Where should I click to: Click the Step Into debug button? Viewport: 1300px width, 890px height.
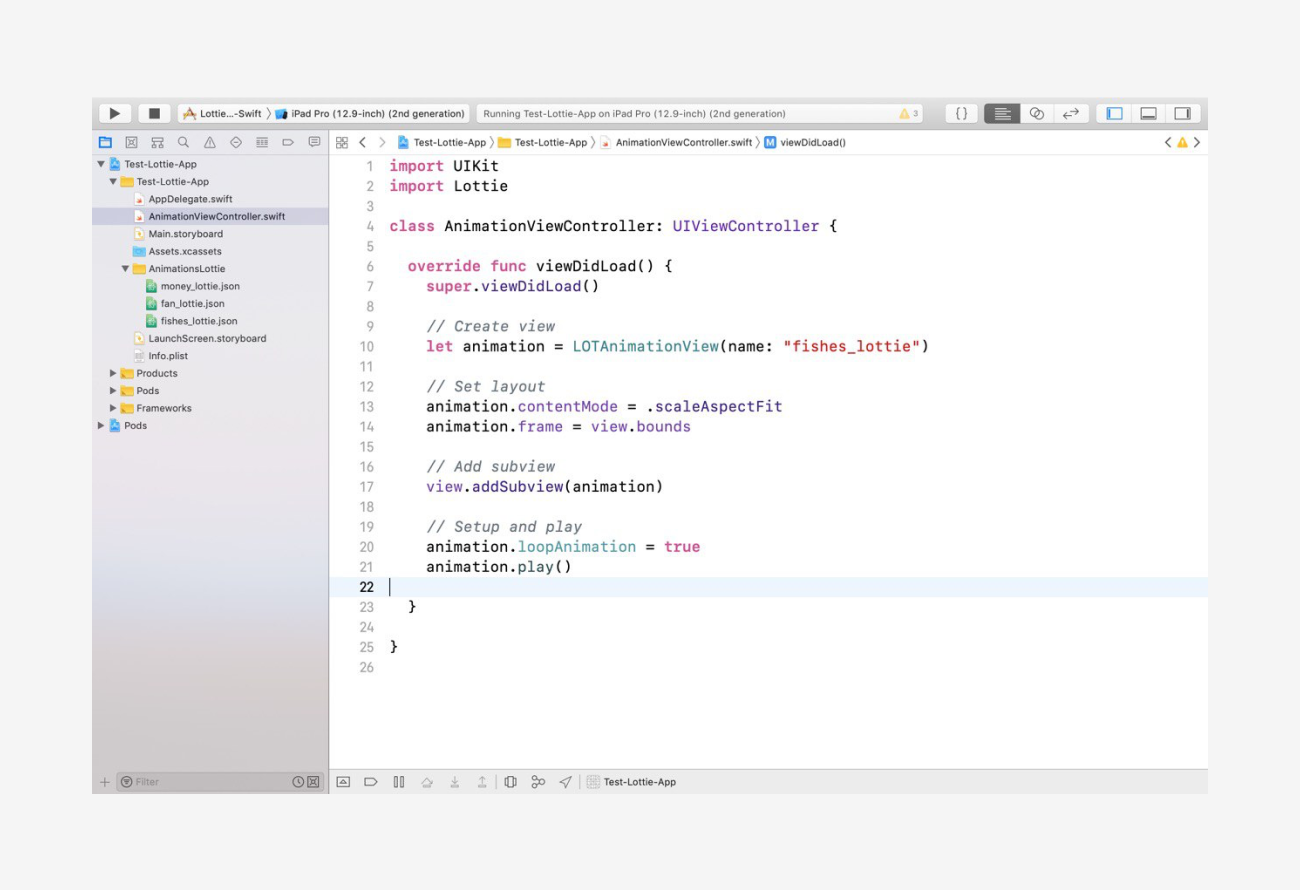454,782
